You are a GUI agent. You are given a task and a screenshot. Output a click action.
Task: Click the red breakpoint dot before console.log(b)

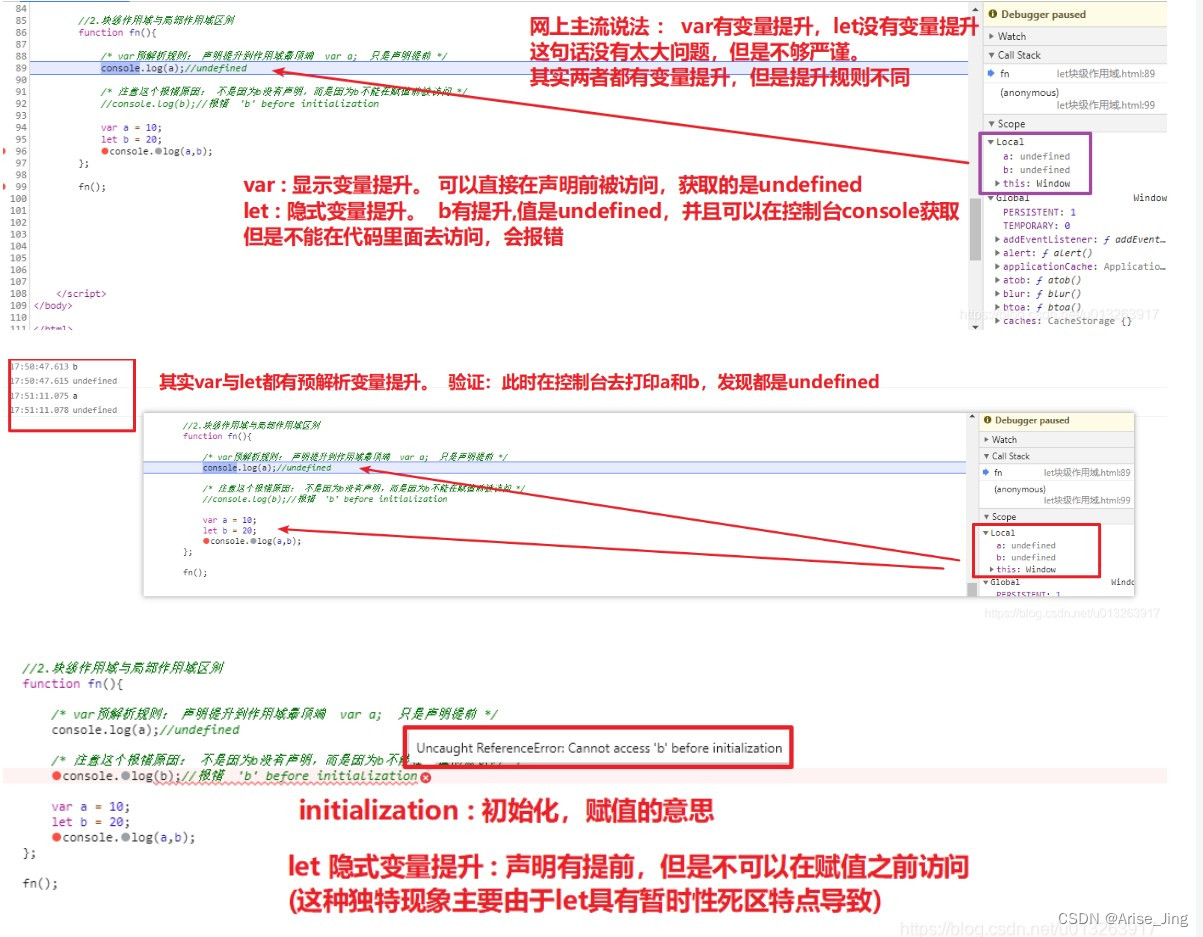[x=57, y=776]
